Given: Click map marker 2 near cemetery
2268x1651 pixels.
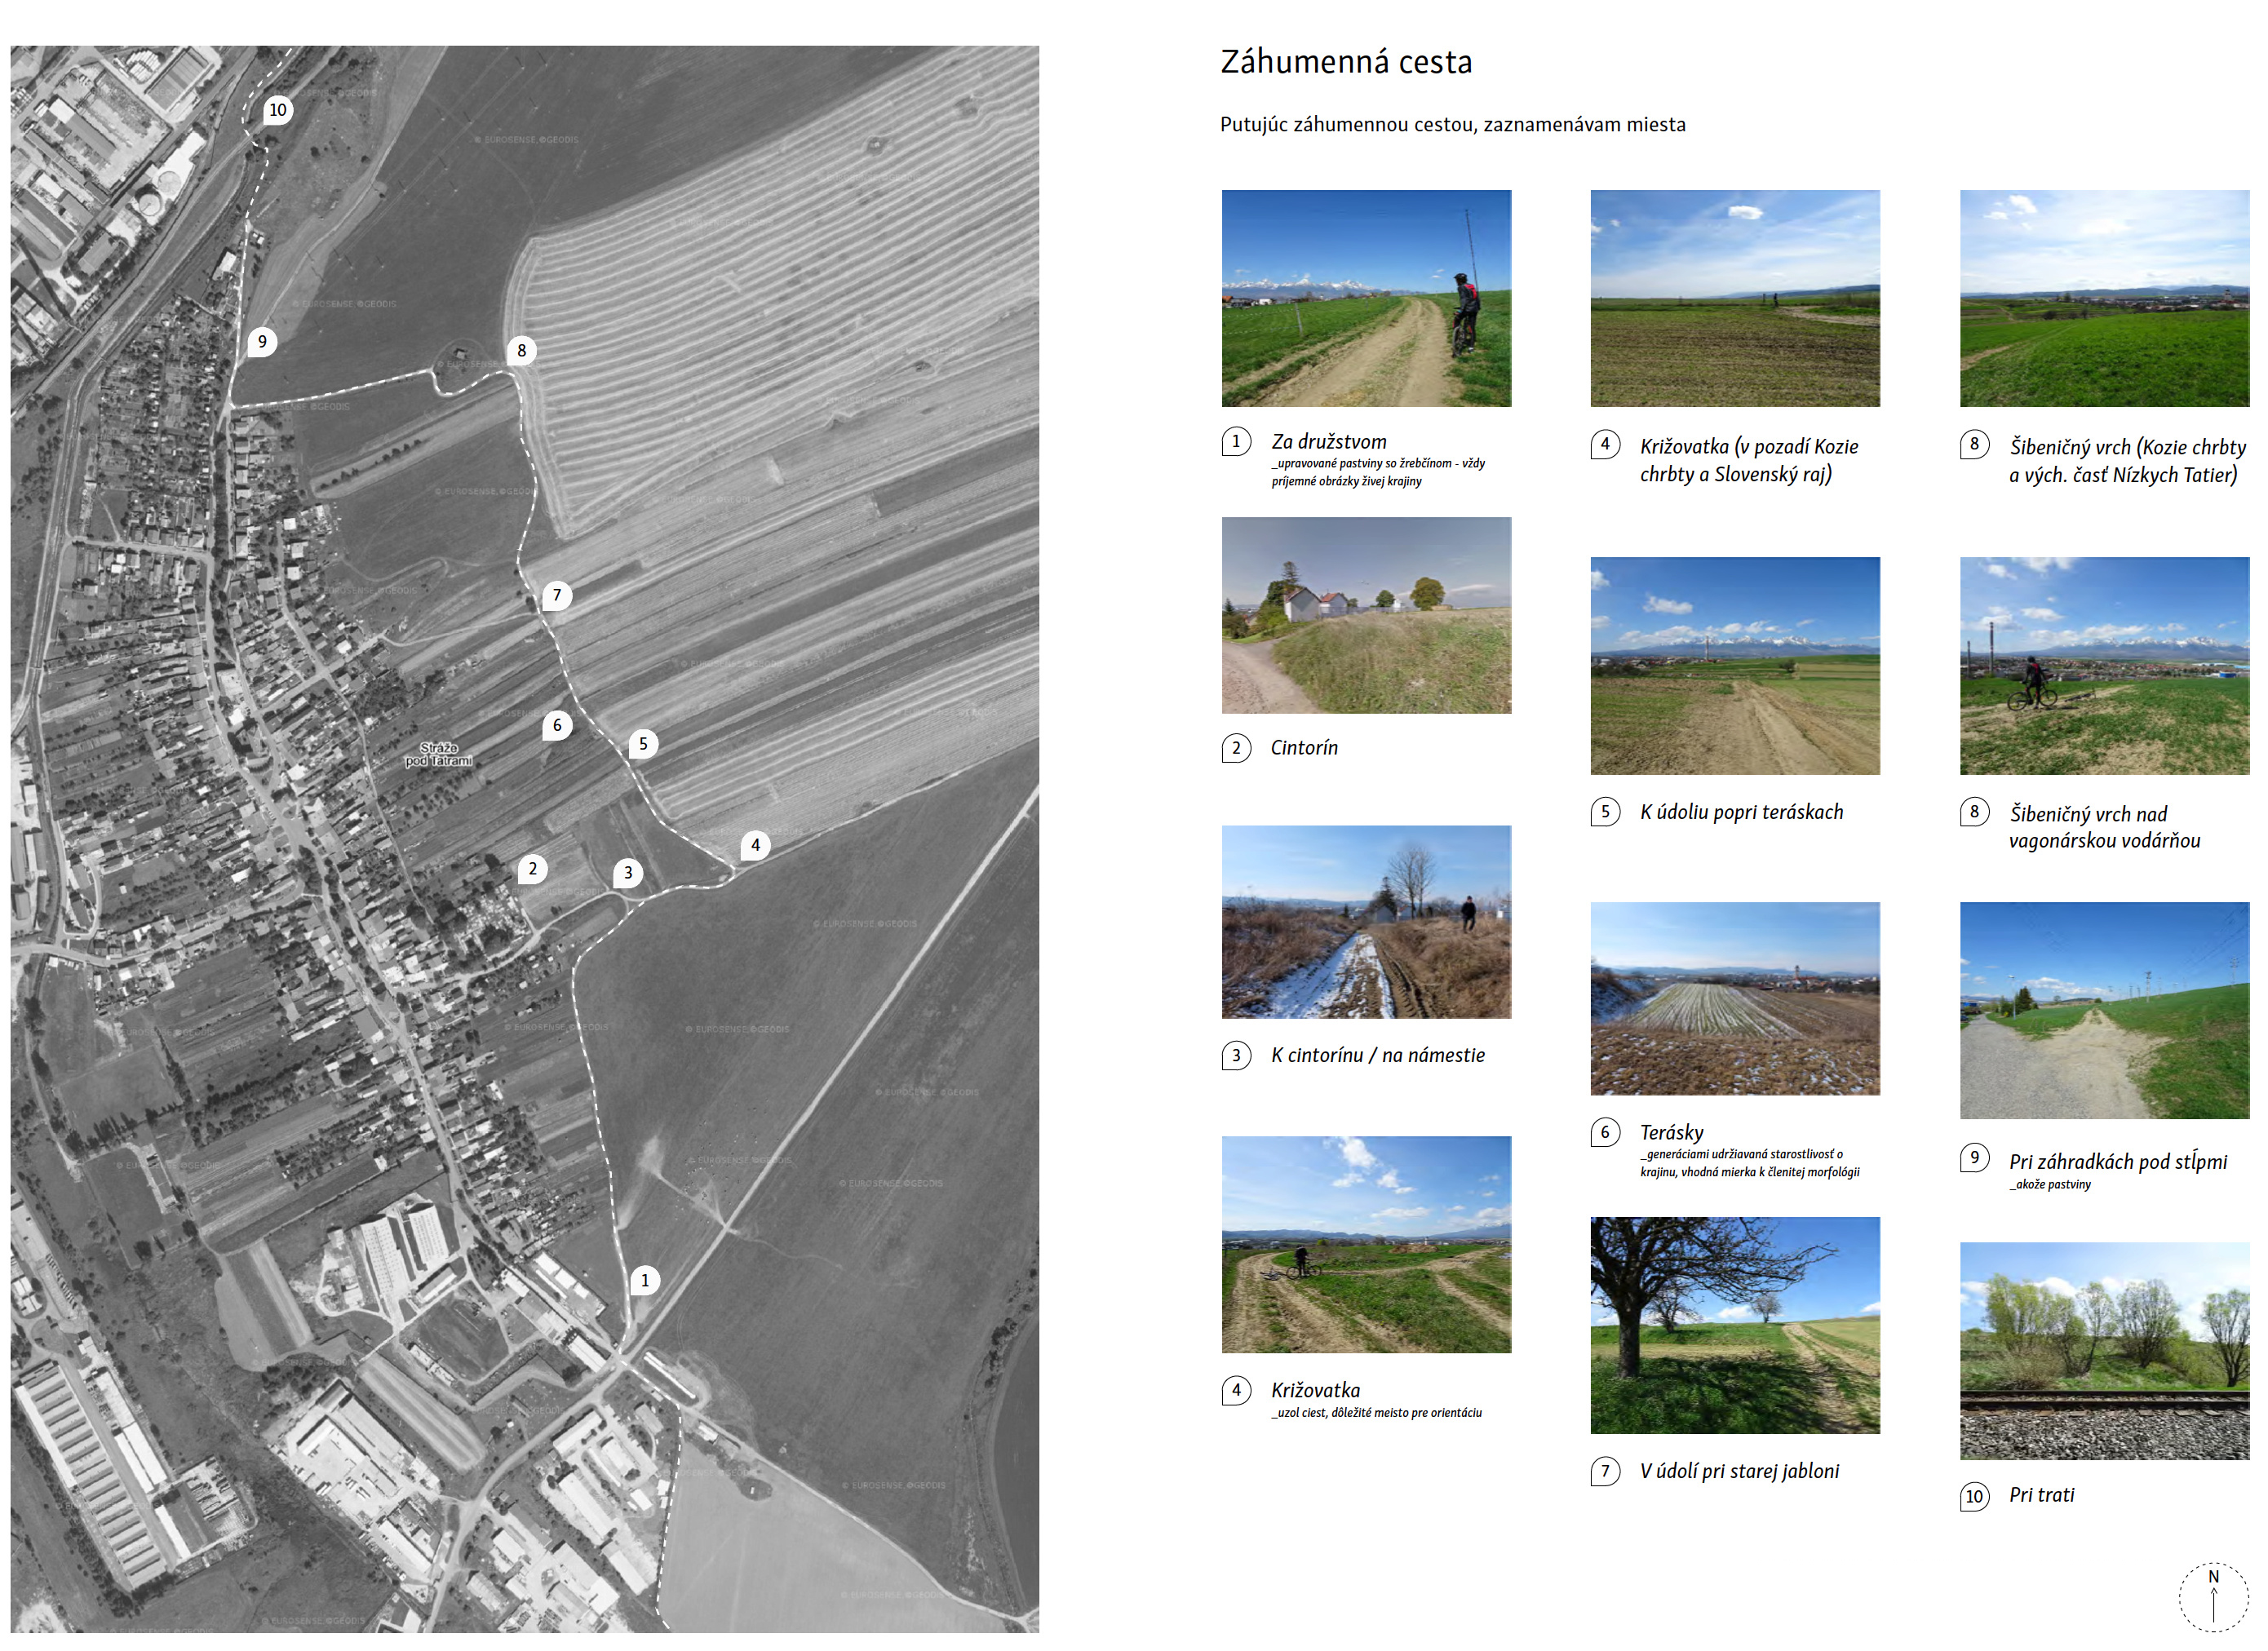Looking at the screenshot, I should coord(532,869).
